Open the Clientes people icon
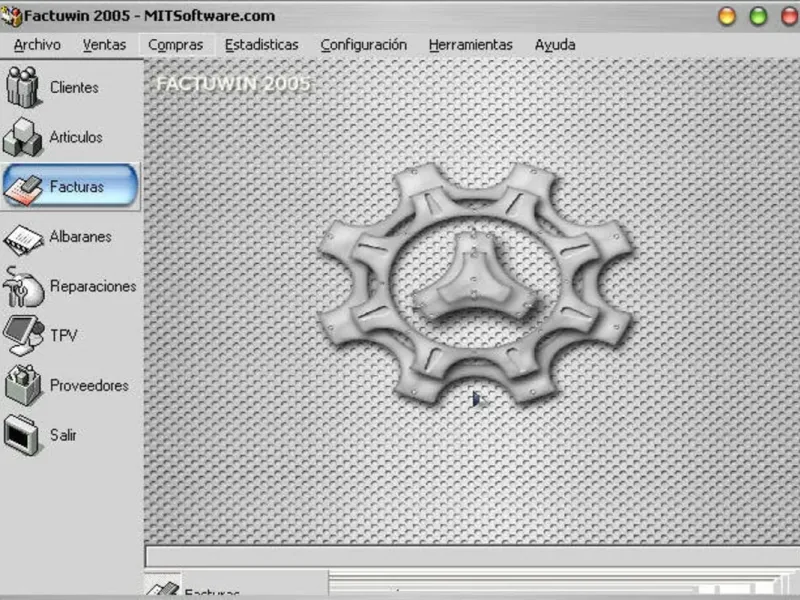Viewport: 800px width, 600px height. click(x=22, y=87)
